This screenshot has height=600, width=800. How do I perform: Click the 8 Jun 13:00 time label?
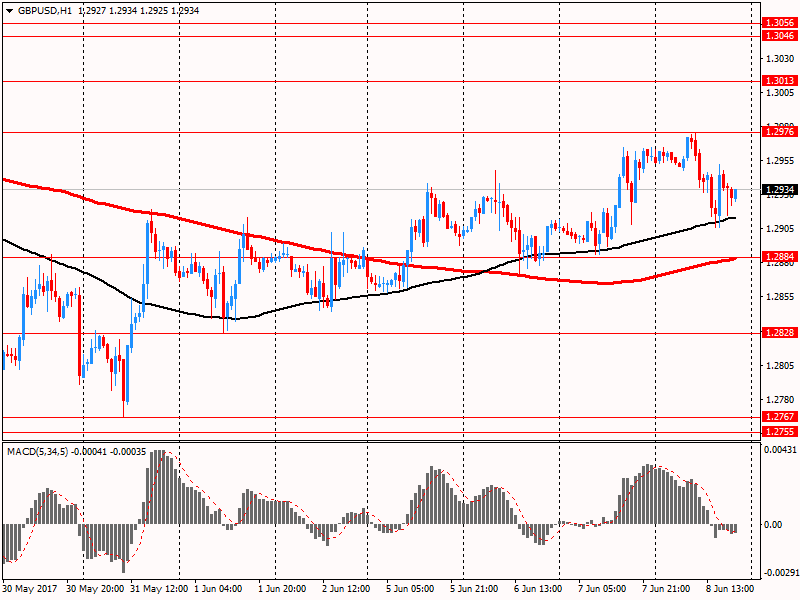point(730,589)
